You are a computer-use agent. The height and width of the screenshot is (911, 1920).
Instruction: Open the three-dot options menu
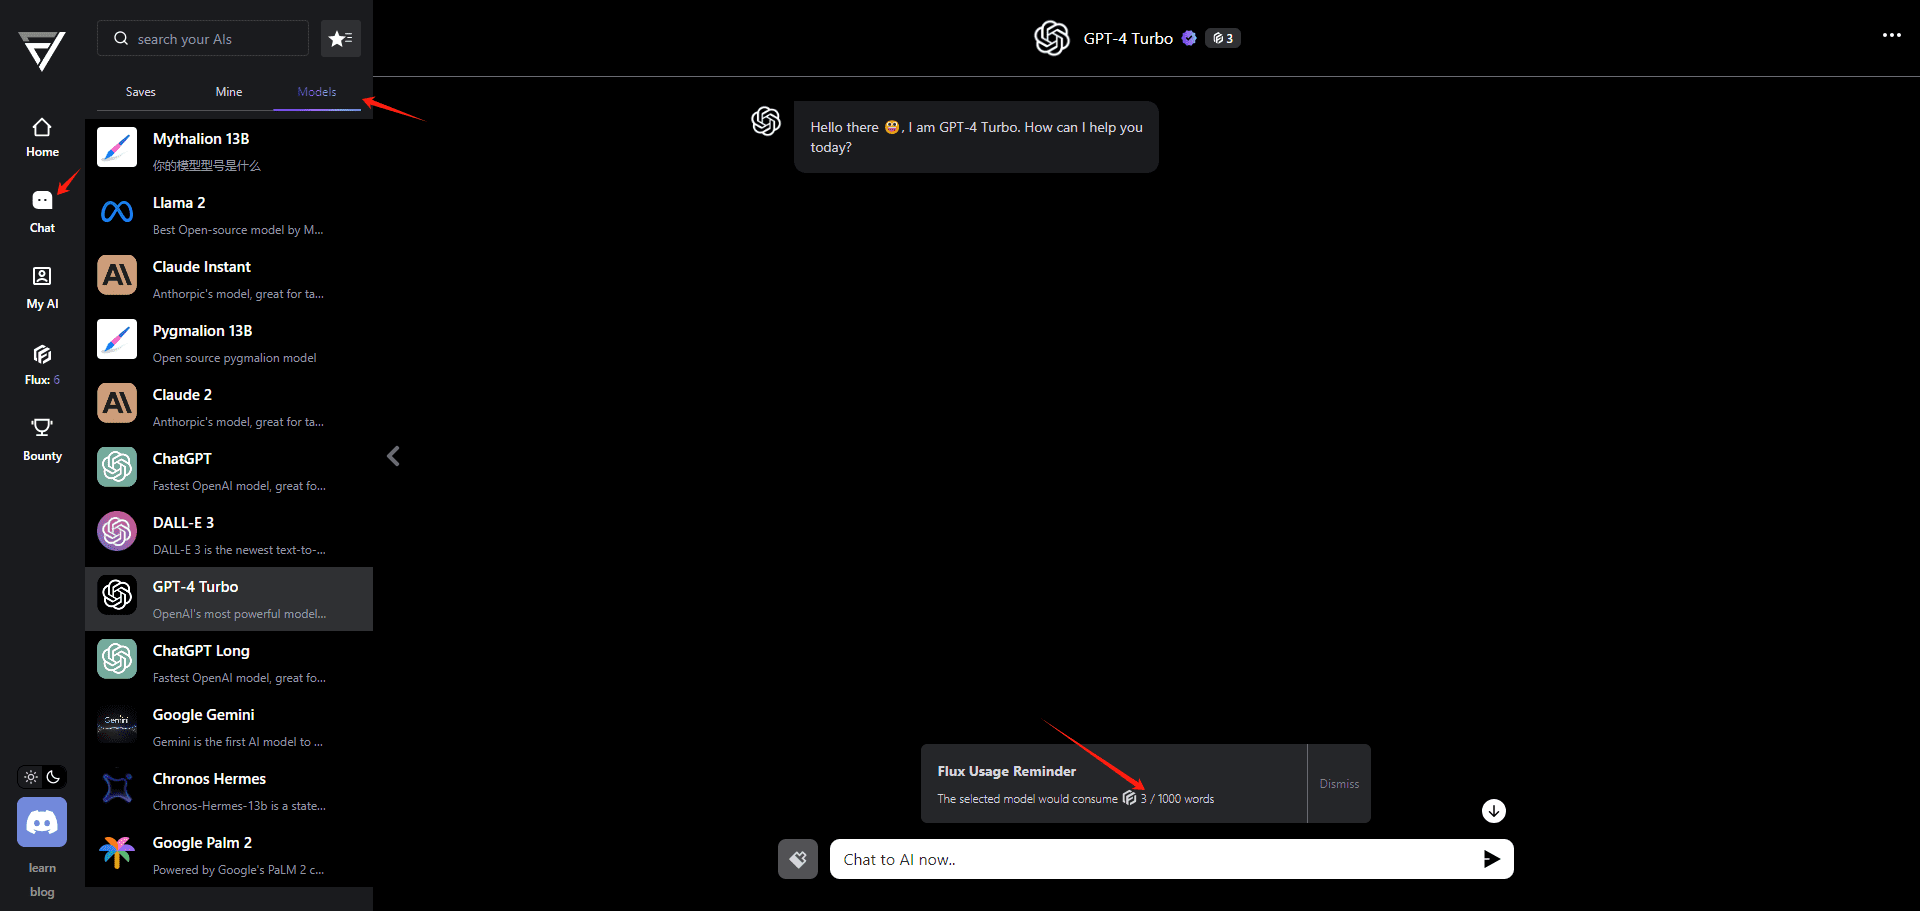(1891, 35)
